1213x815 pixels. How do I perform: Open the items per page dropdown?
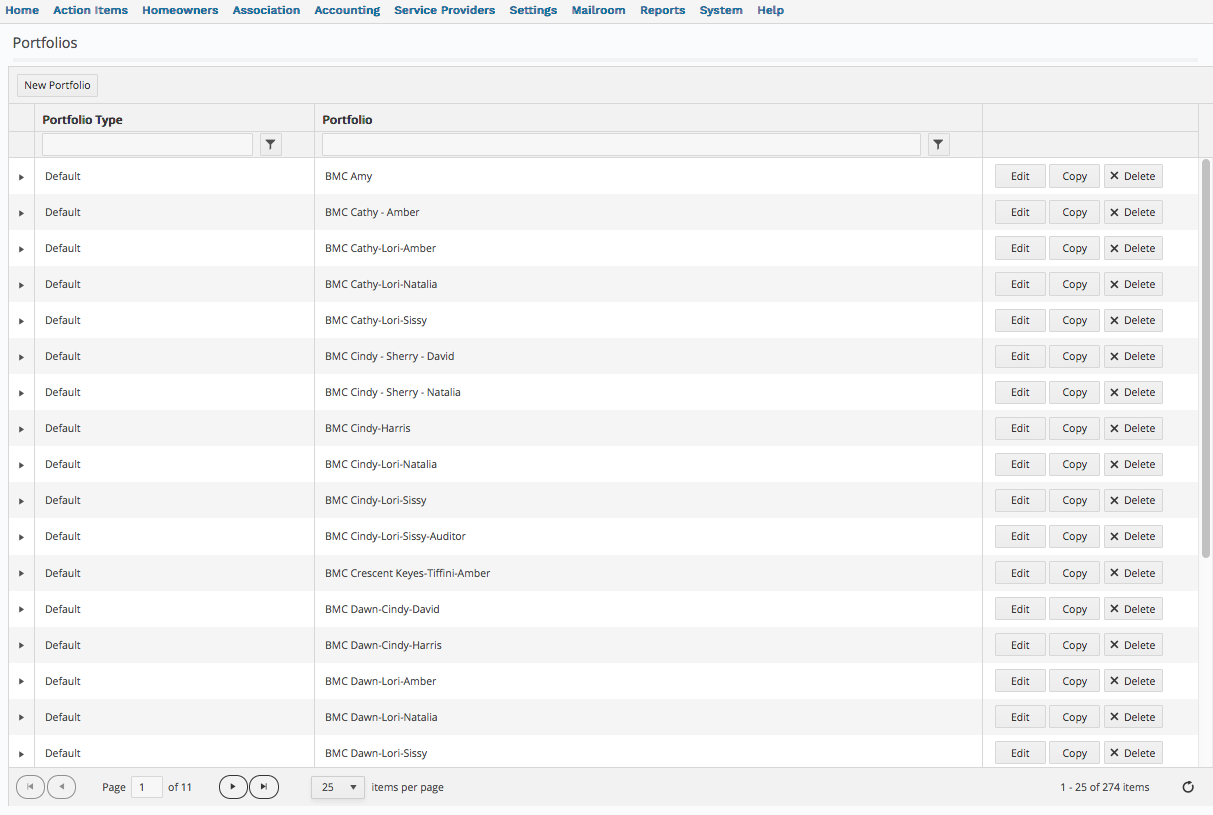point(338,787)
